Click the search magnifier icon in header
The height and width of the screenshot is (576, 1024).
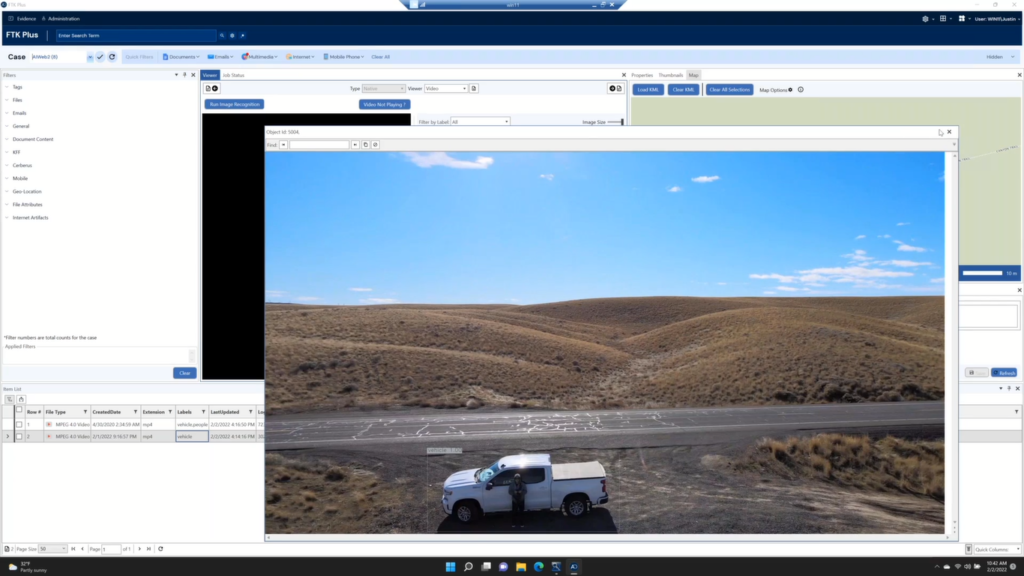pos(222,35)
